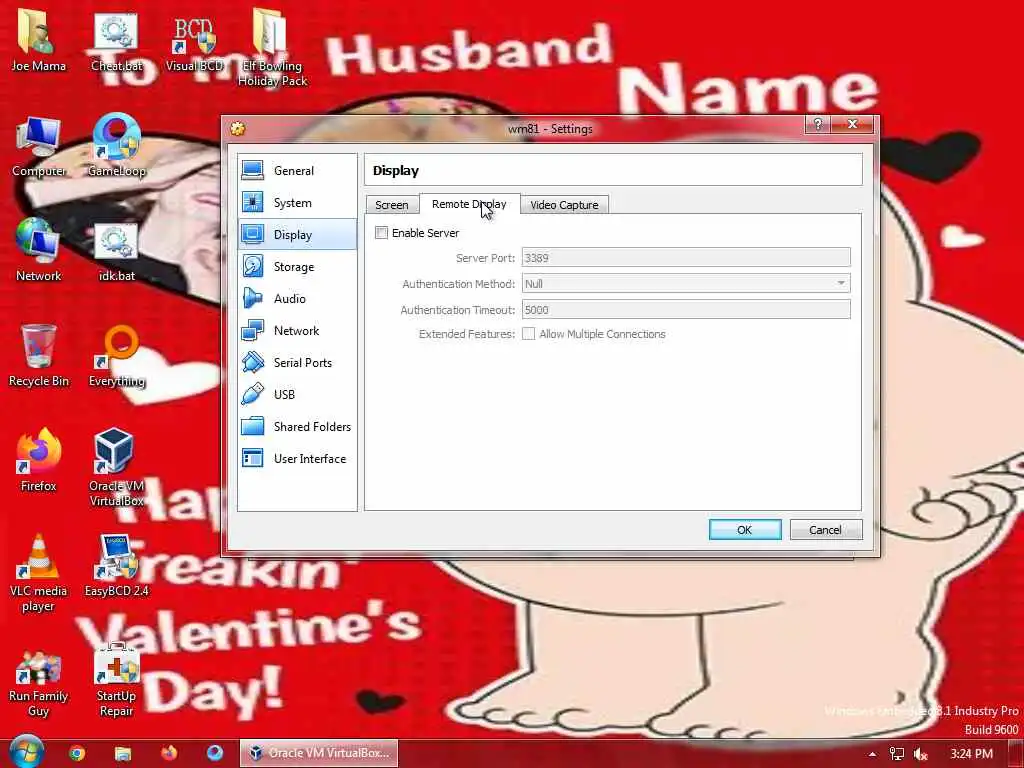This screenshot has width=1024, height=768.
Task: Launch Chrome from the taskbar
Action: (x=77, y=753)
